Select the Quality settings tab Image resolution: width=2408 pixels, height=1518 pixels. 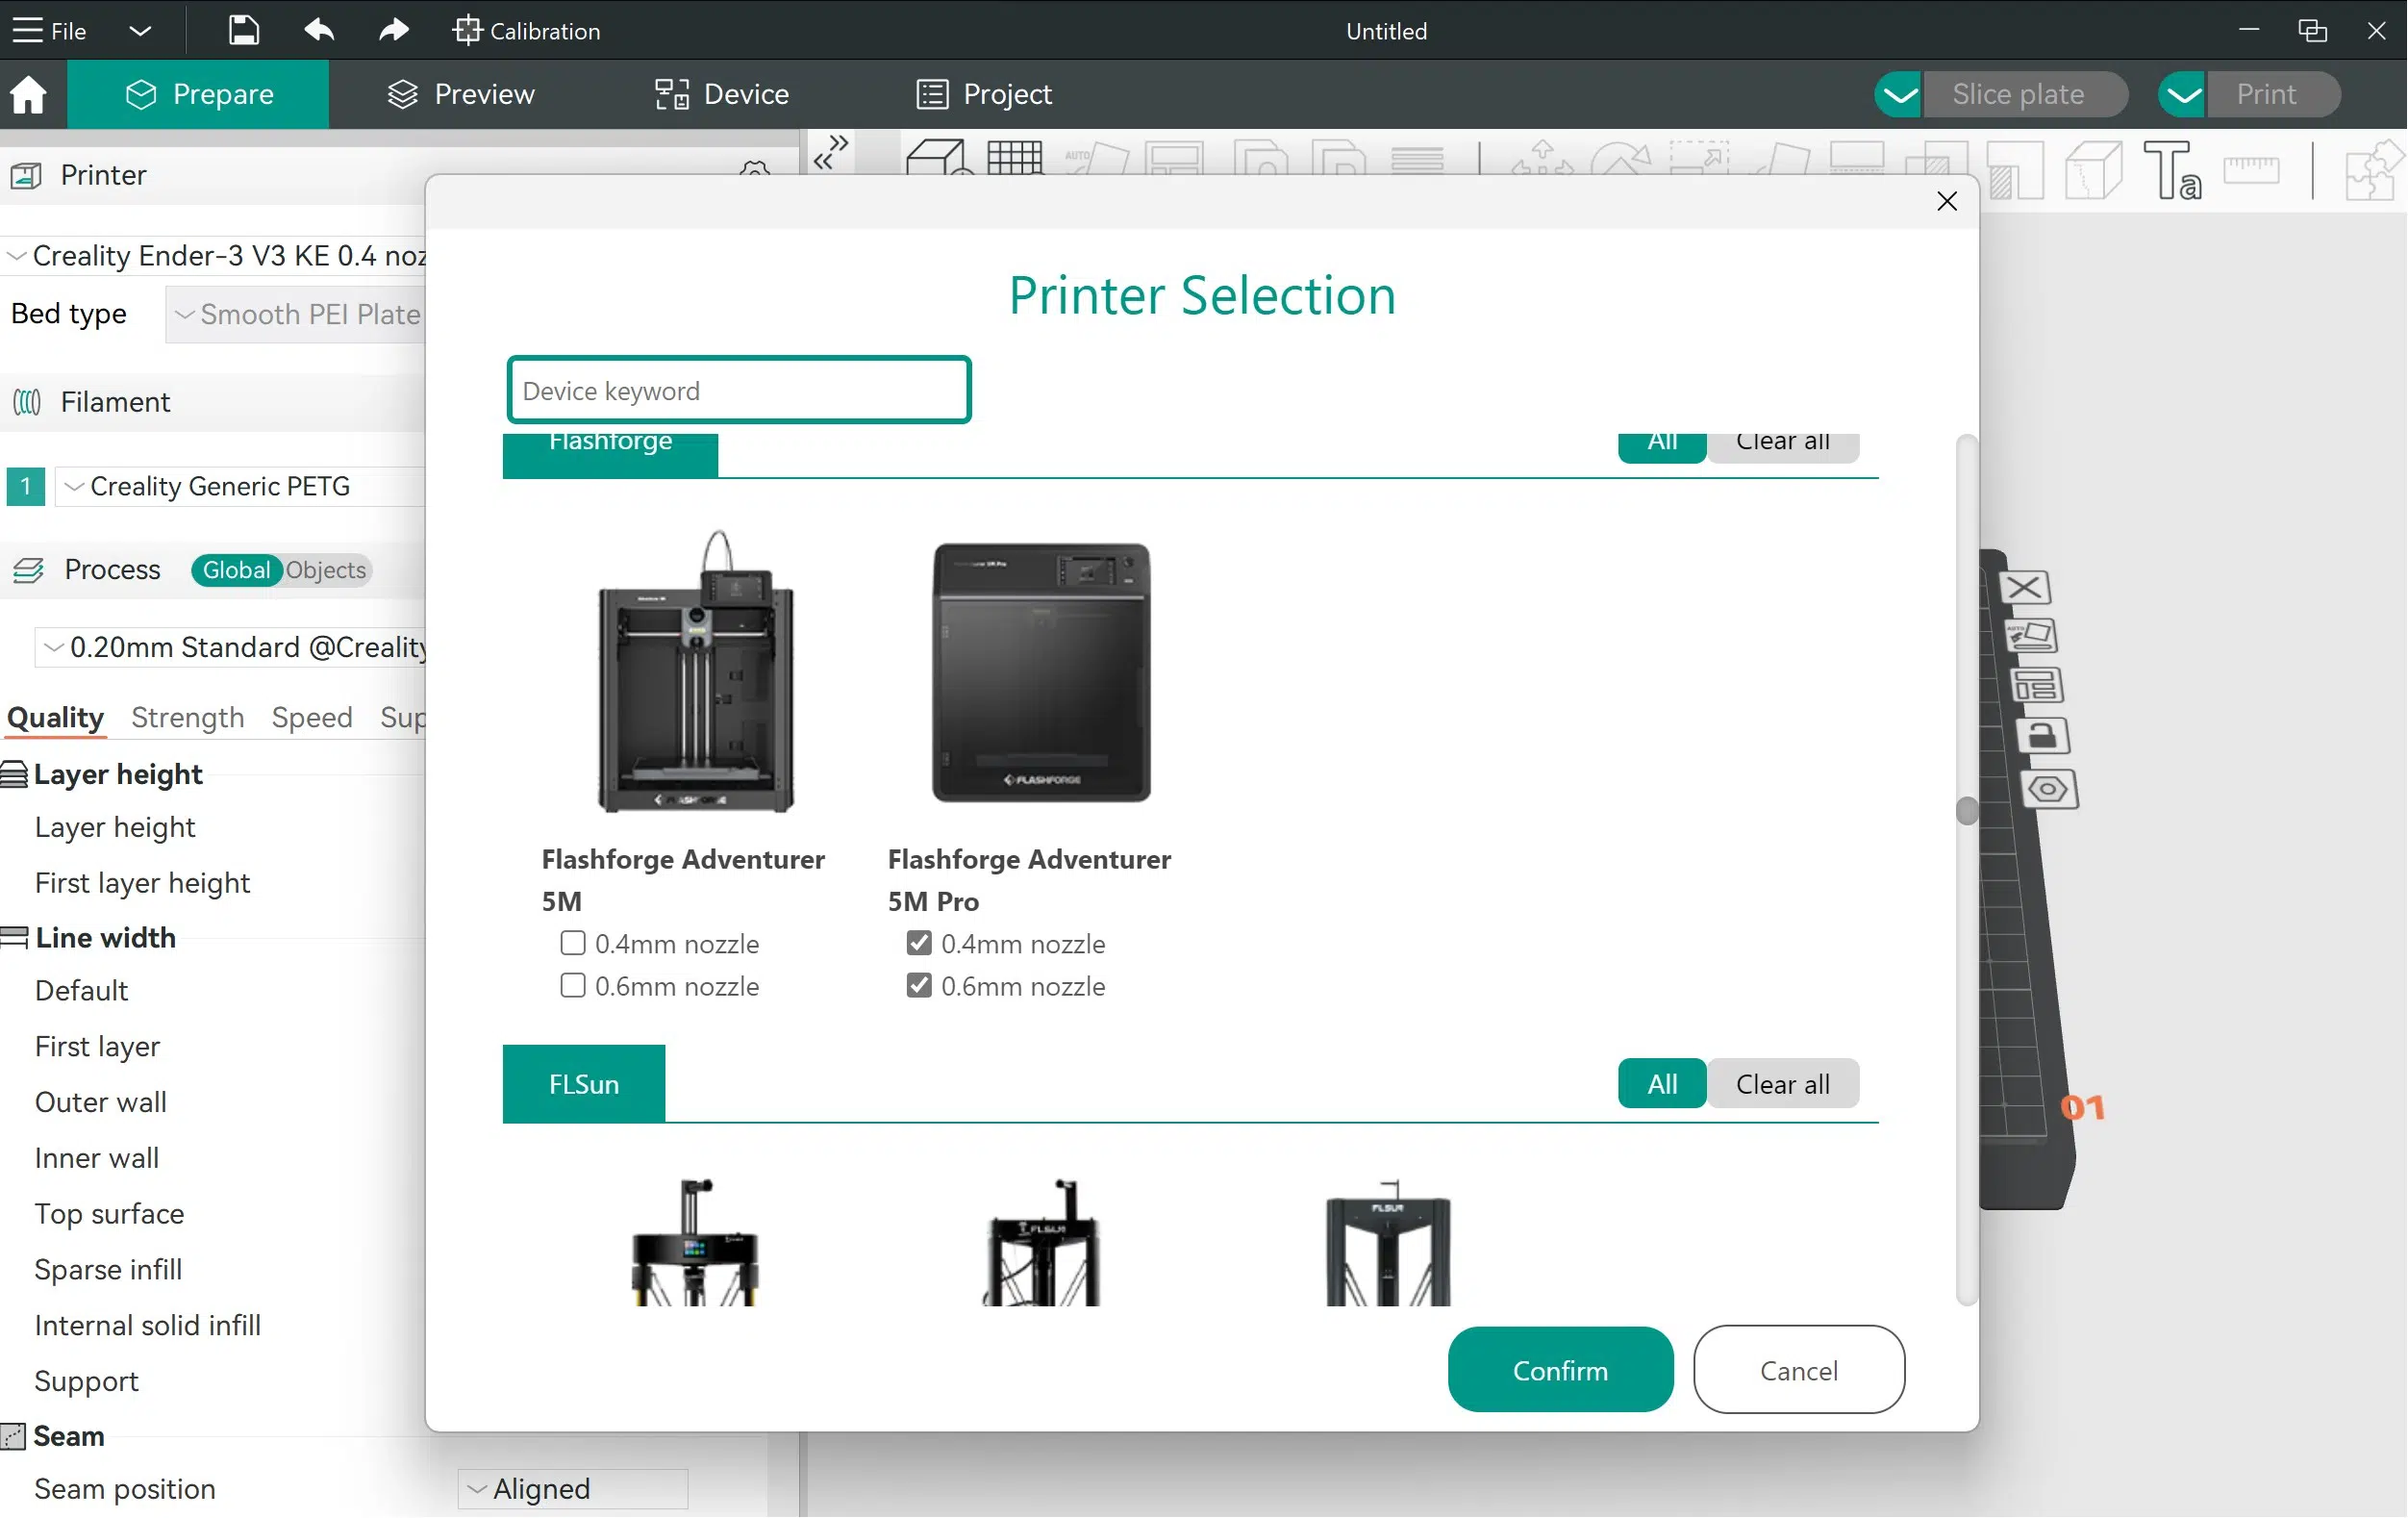(55, 717)
